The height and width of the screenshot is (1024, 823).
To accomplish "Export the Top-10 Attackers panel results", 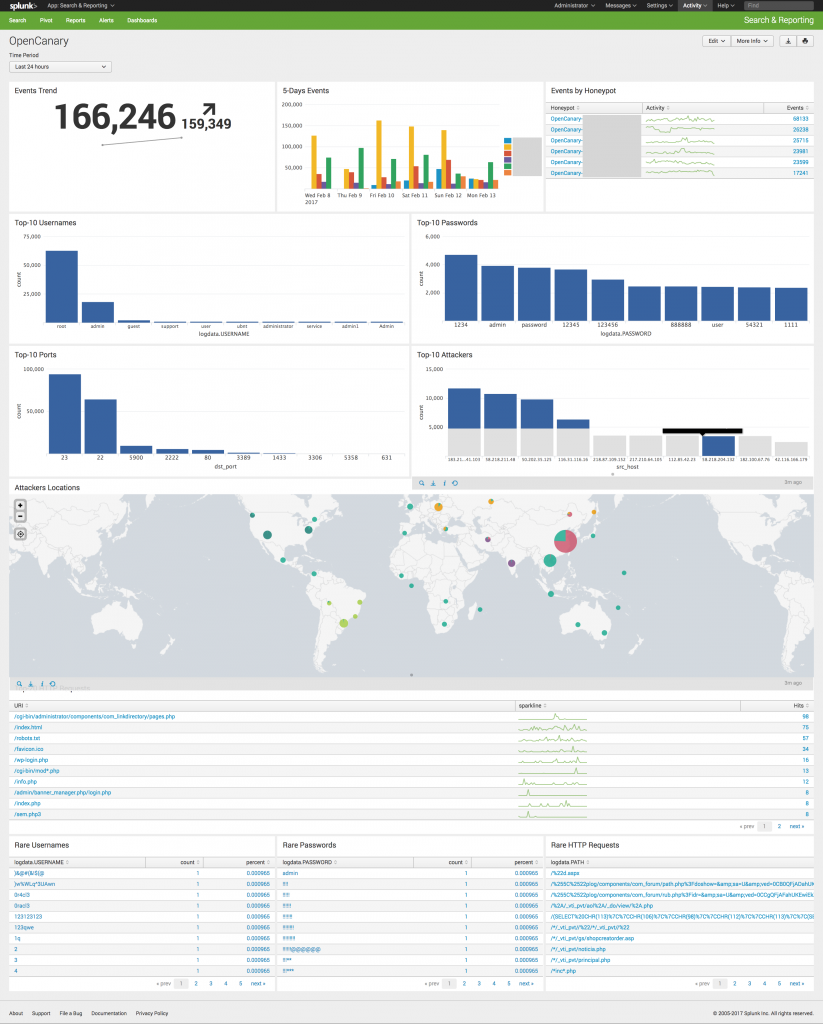I will coord(433,483).
